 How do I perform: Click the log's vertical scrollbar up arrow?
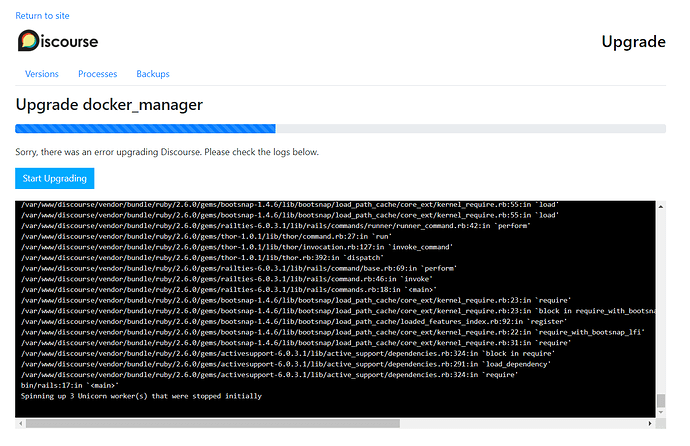pos(661,206)
